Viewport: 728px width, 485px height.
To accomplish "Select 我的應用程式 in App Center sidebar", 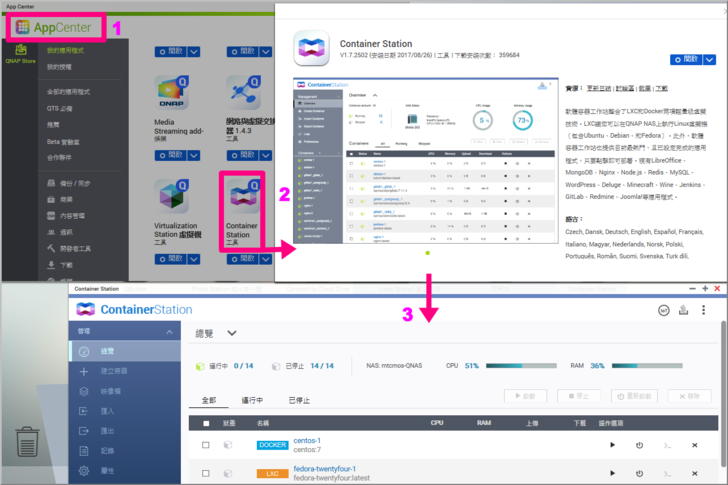I will click(x=65, y=51).
